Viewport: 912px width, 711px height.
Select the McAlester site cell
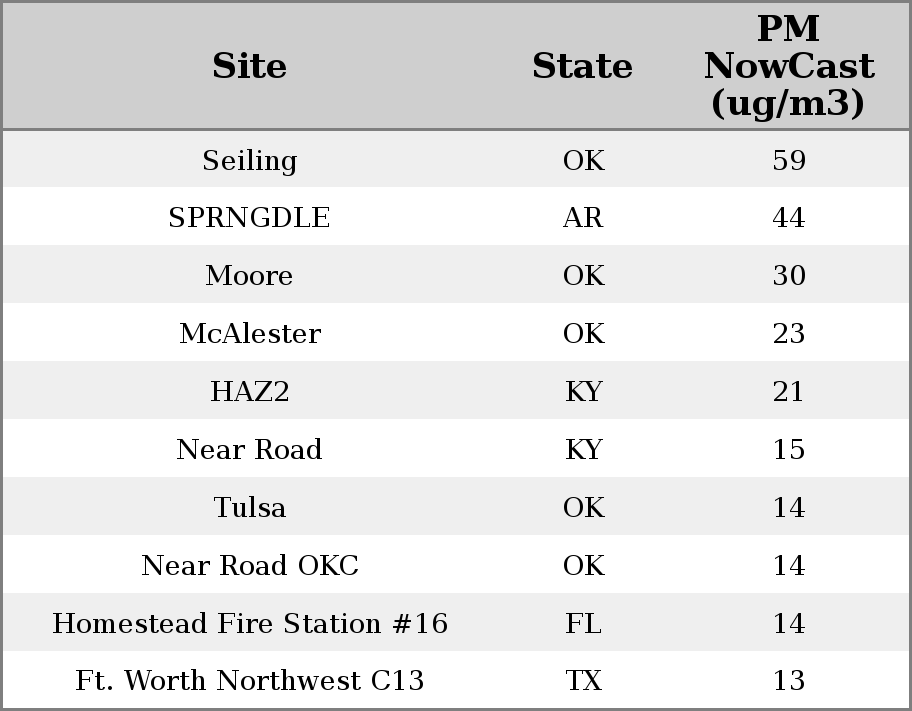pos(249,334)
